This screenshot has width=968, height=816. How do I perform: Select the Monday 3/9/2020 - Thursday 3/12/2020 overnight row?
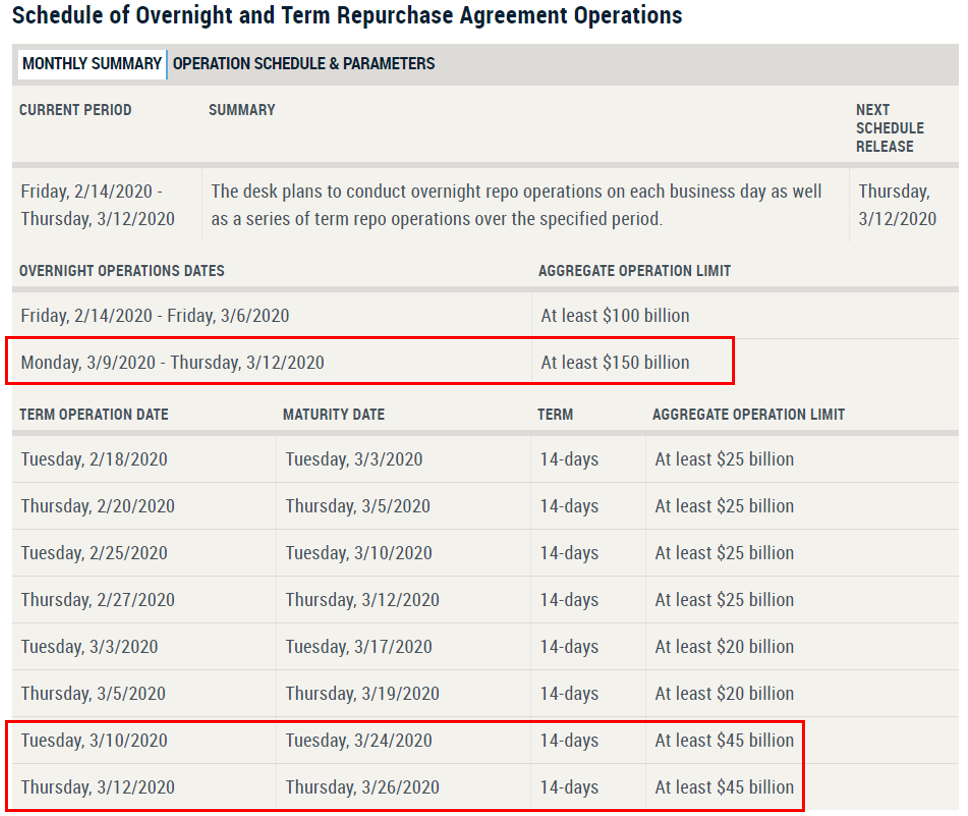pos(172,362)
